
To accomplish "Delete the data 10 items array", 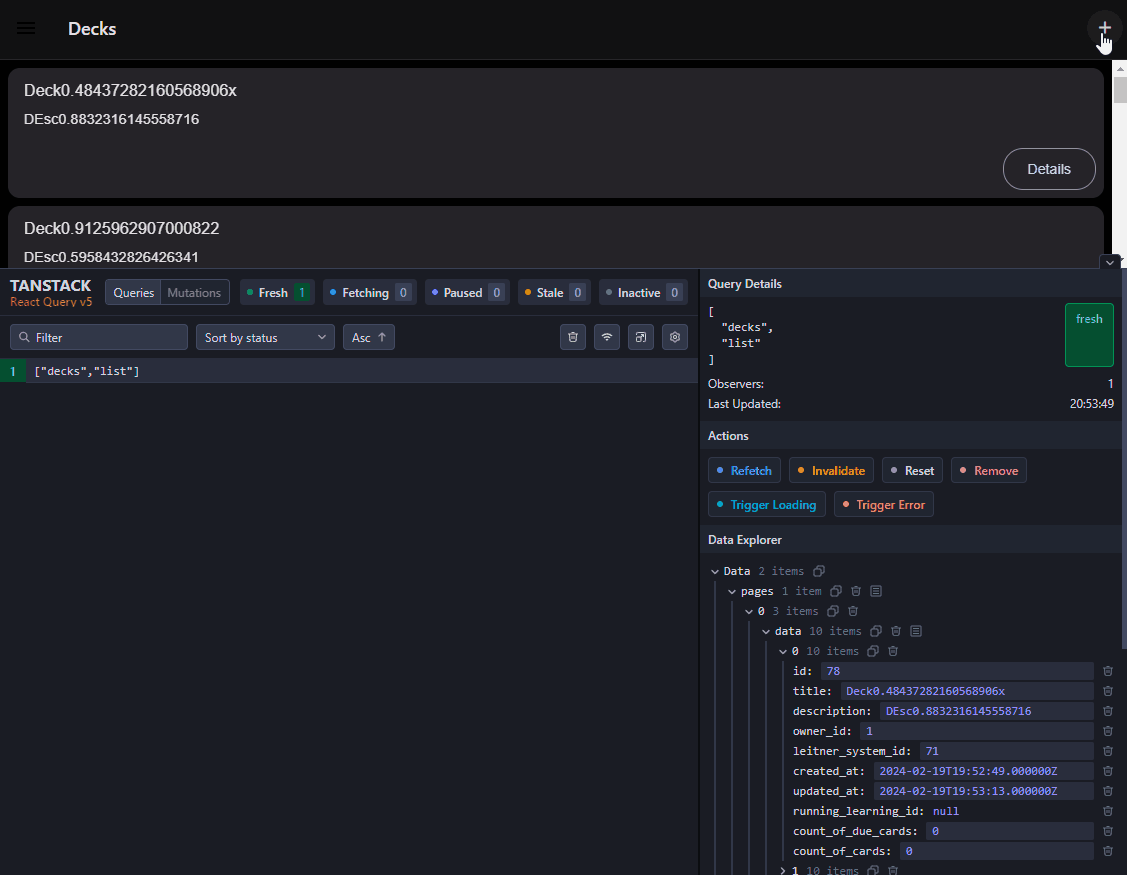I will coord(896,631).
